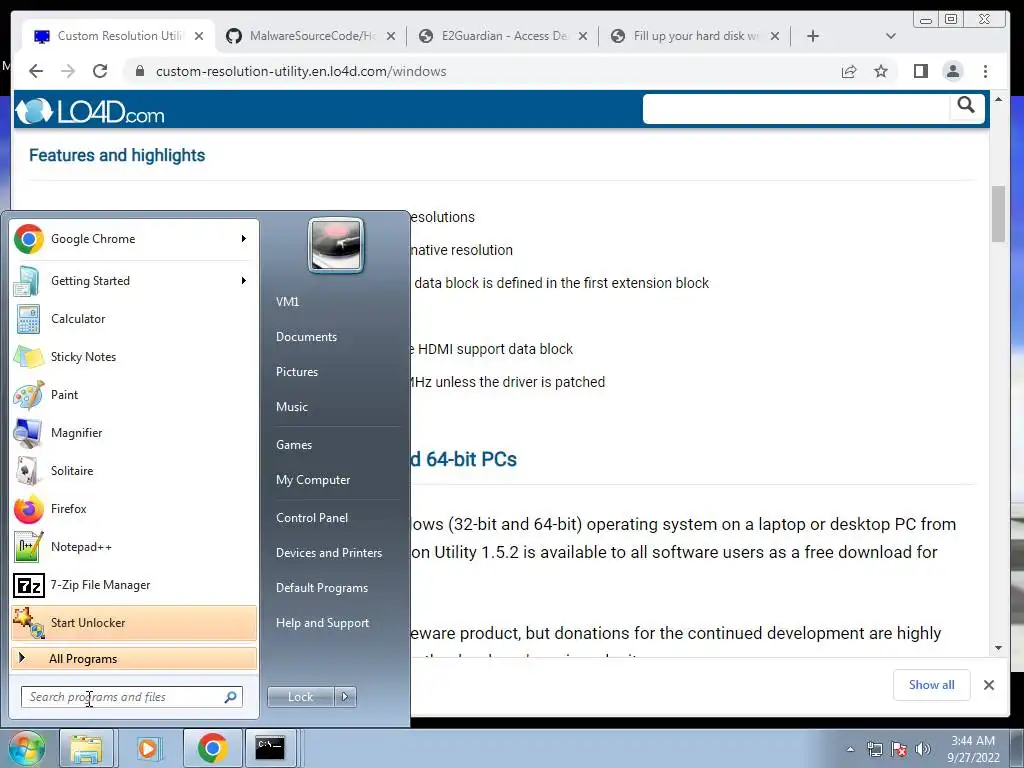The image size is (1024, 768).
Task: Open shutdown options arrow next to Lock
Action: tap(345, 697)
